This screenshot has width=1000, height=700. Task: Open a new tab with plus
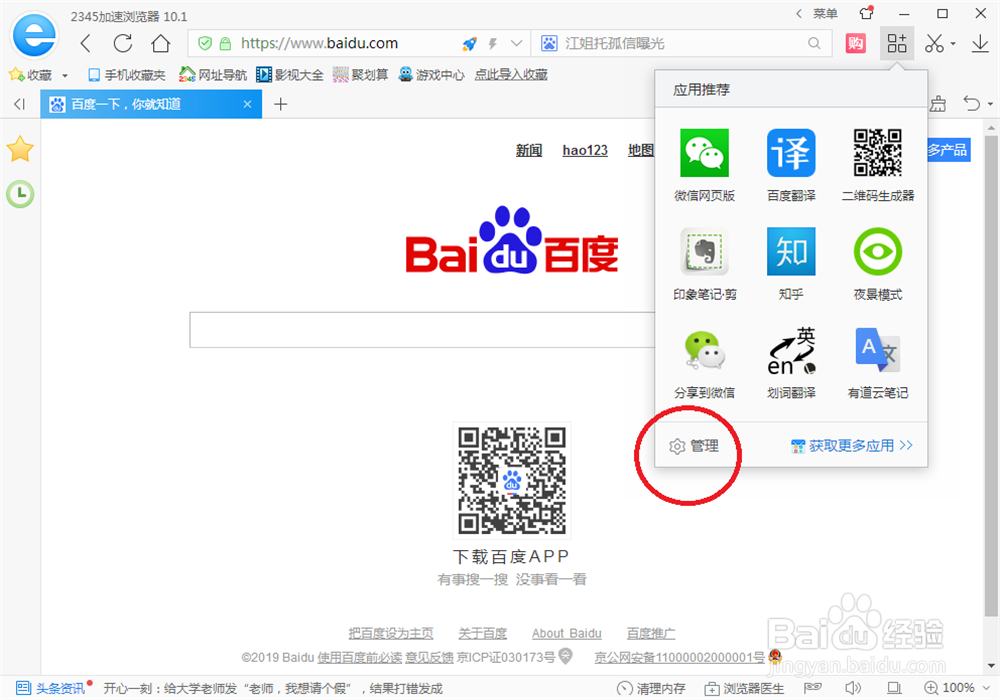point(281,104)
